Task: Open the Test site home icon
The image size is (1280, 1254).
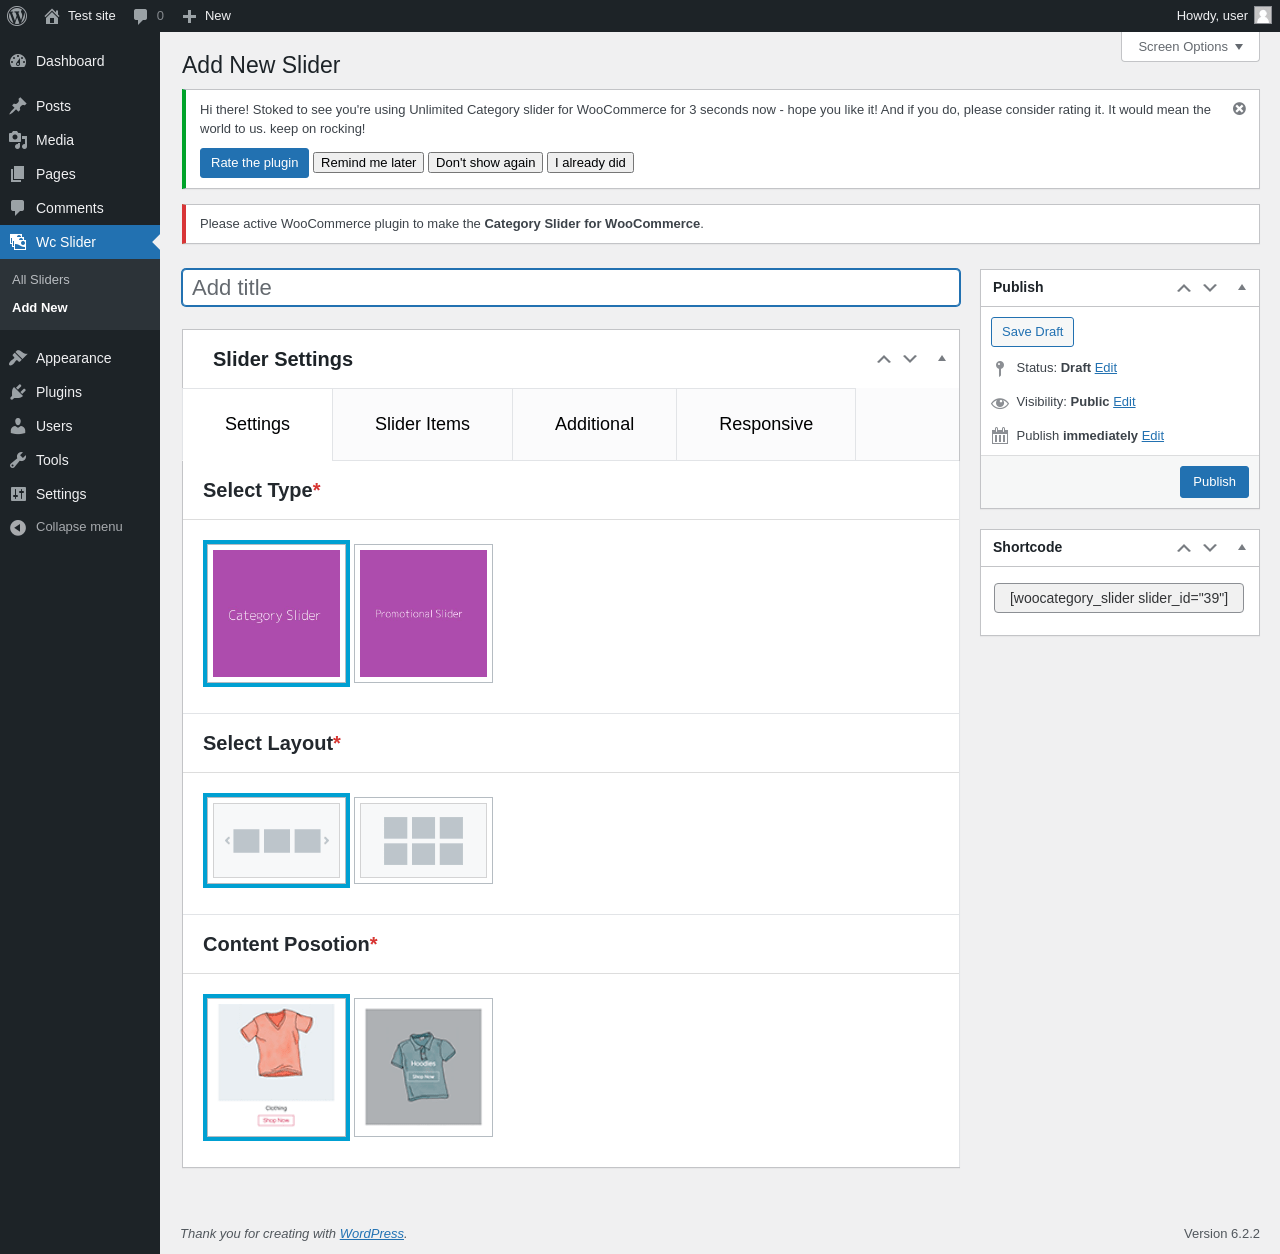Action: click(52, 16)
